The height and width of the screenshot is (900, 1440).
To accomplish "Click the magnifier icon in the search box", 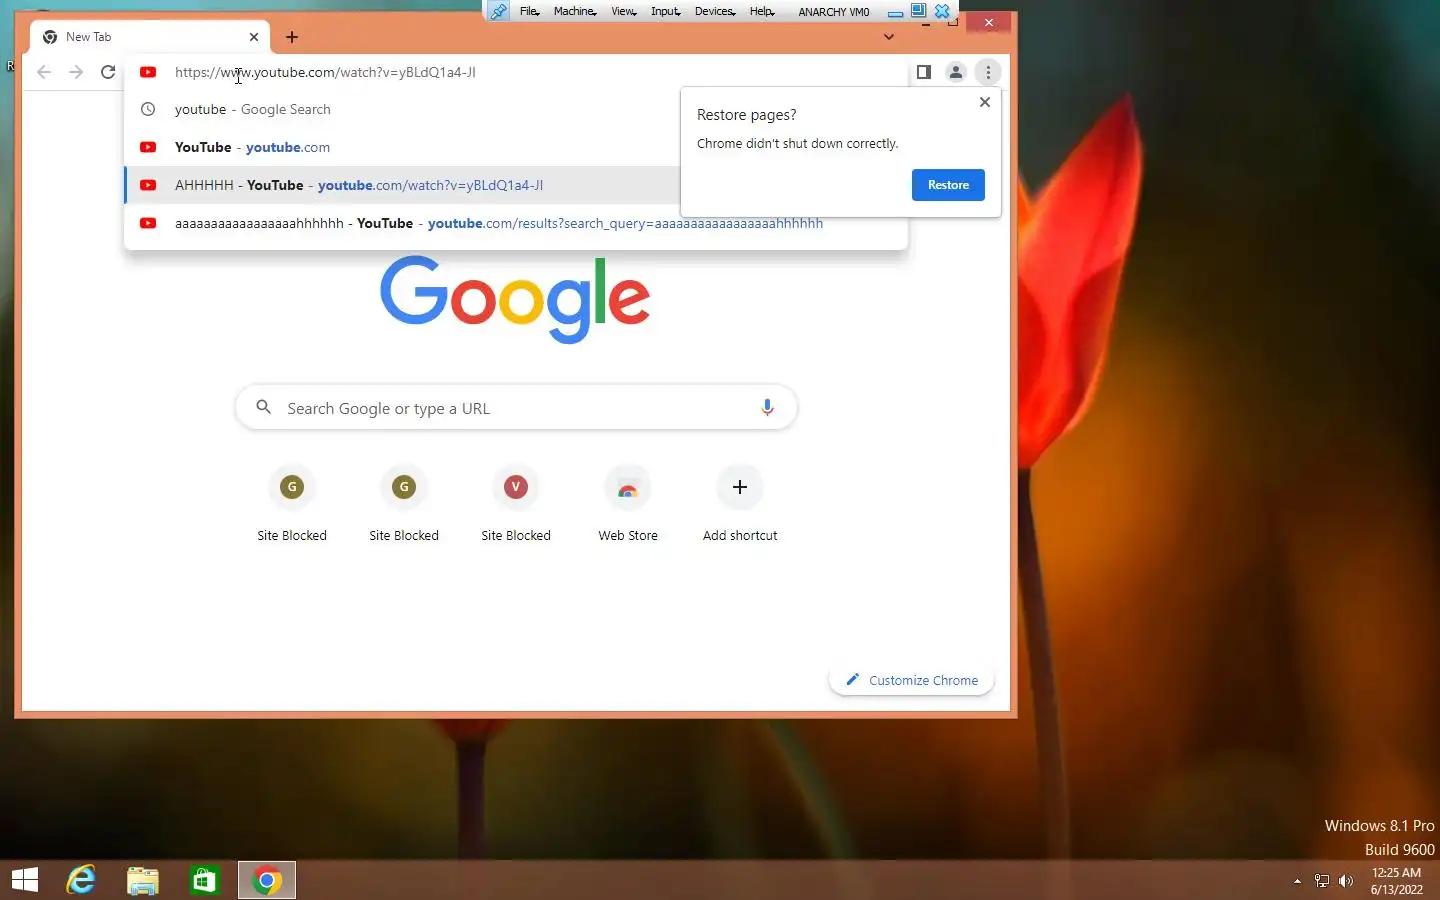I will coord(264,407).
